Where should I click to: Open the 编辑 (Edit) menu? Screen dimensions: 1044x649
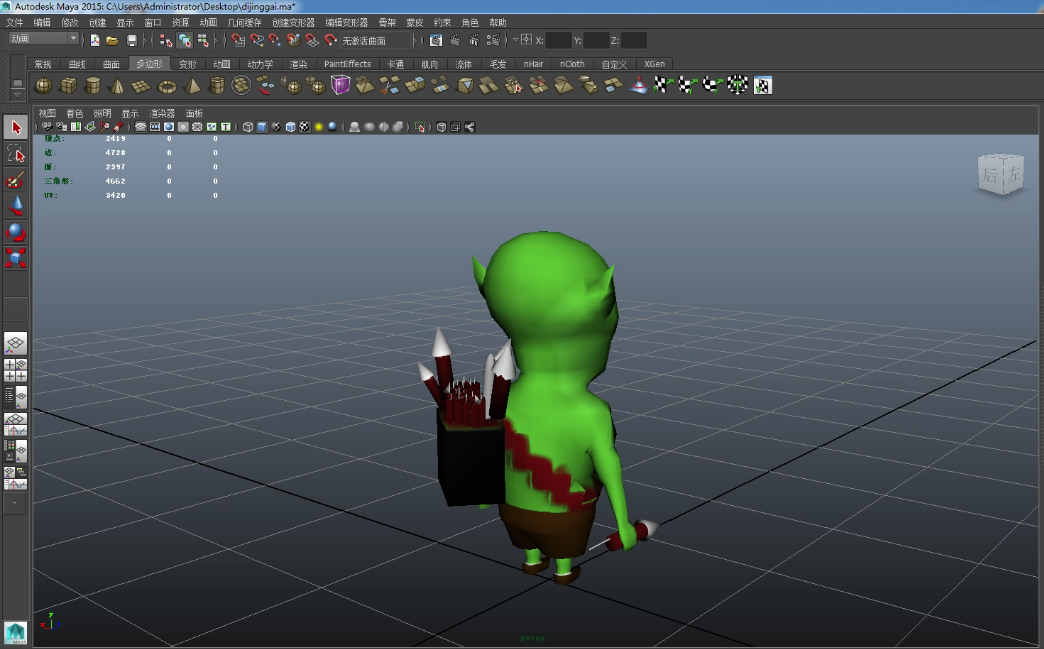(x=42, y=23)
